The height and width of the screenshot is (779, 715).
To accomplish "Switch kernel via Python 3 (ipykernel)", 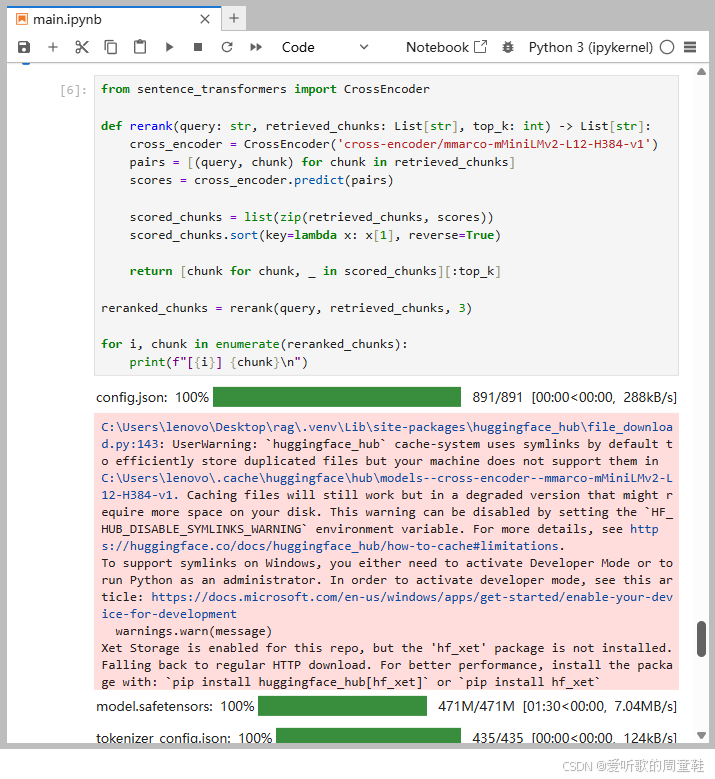I will [x=590, y=47].
